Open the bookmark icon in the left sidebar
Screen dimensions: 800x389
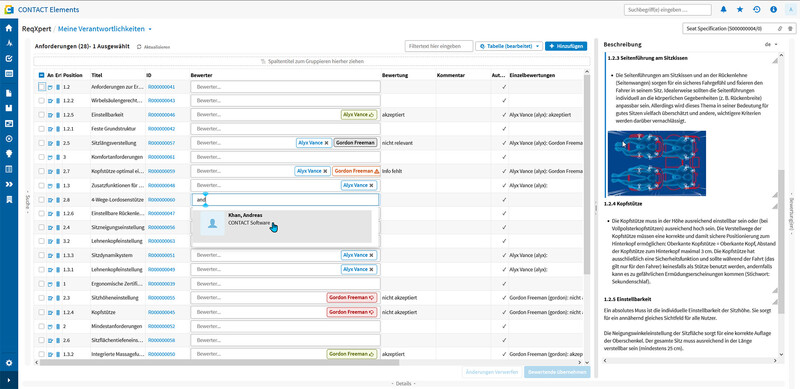[x=9, y=199]
